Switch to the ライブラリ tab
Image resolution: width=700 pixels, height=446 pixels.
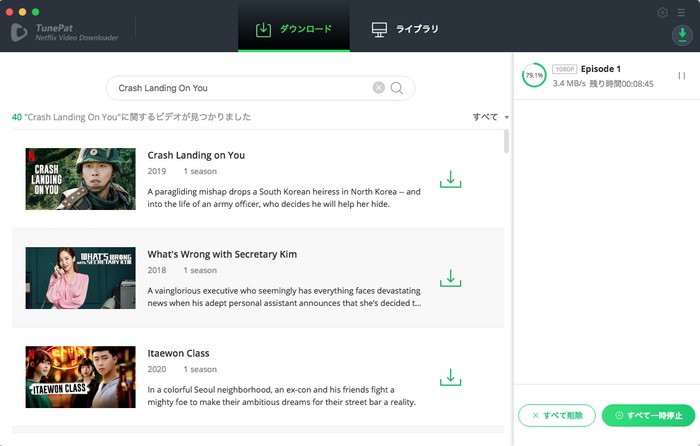click(405, 29)
